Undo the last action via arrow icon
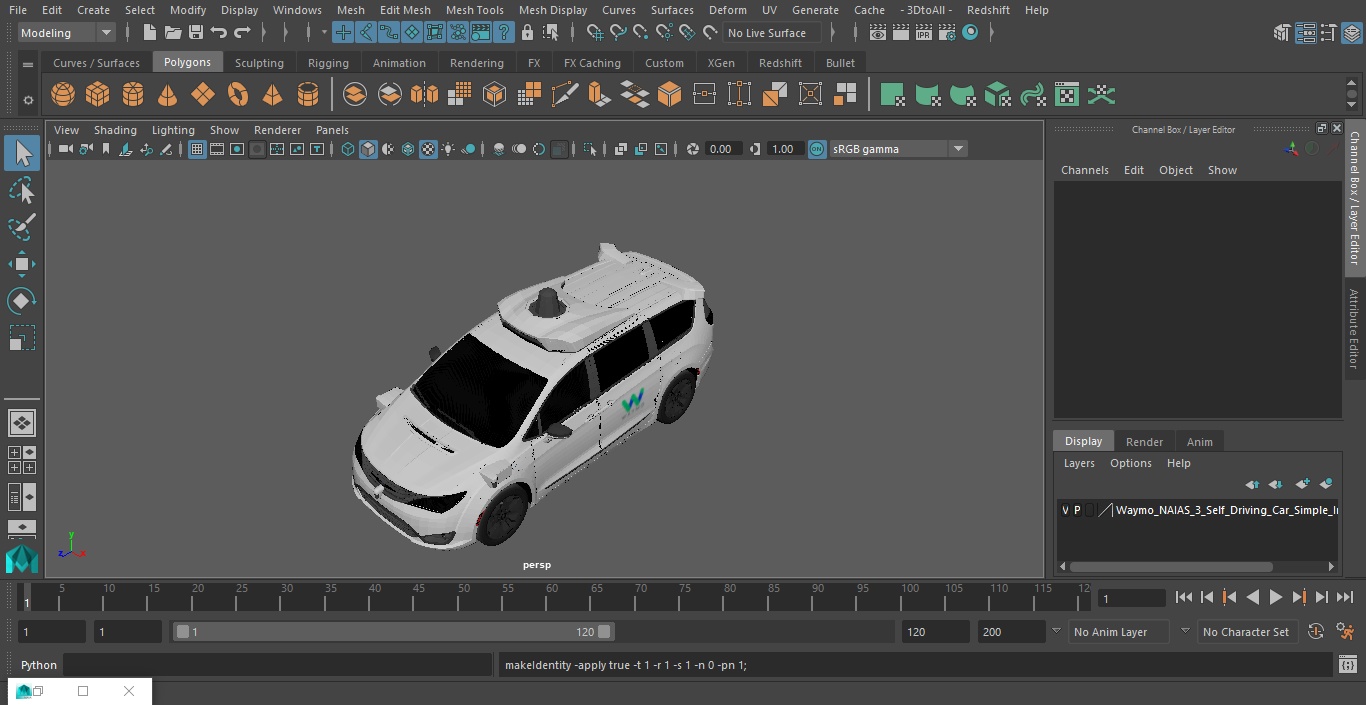 click(x=219, y=33)
